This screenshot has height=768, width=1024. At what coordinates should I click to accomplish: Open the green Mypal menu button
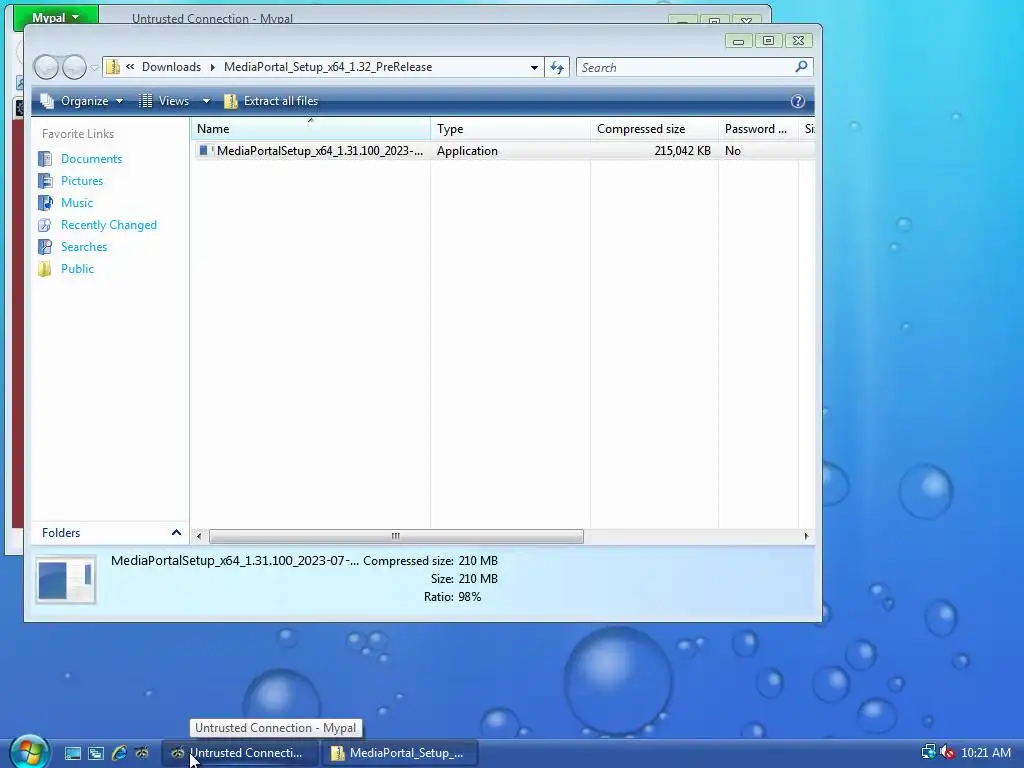(x=56, y=17)
